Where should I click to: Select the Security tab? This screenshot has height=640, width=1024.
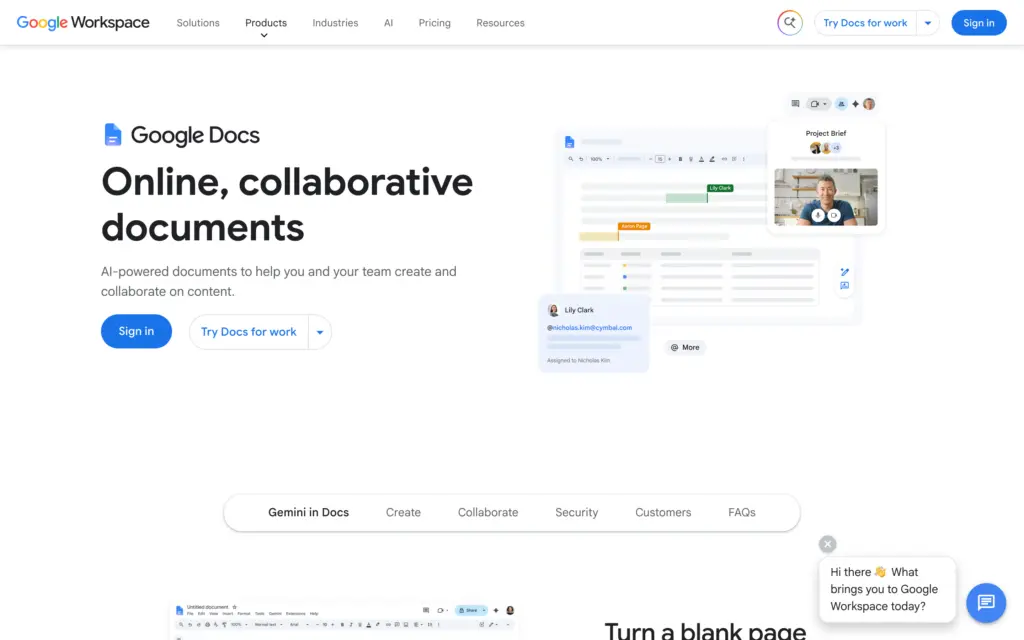pos(577,513)
